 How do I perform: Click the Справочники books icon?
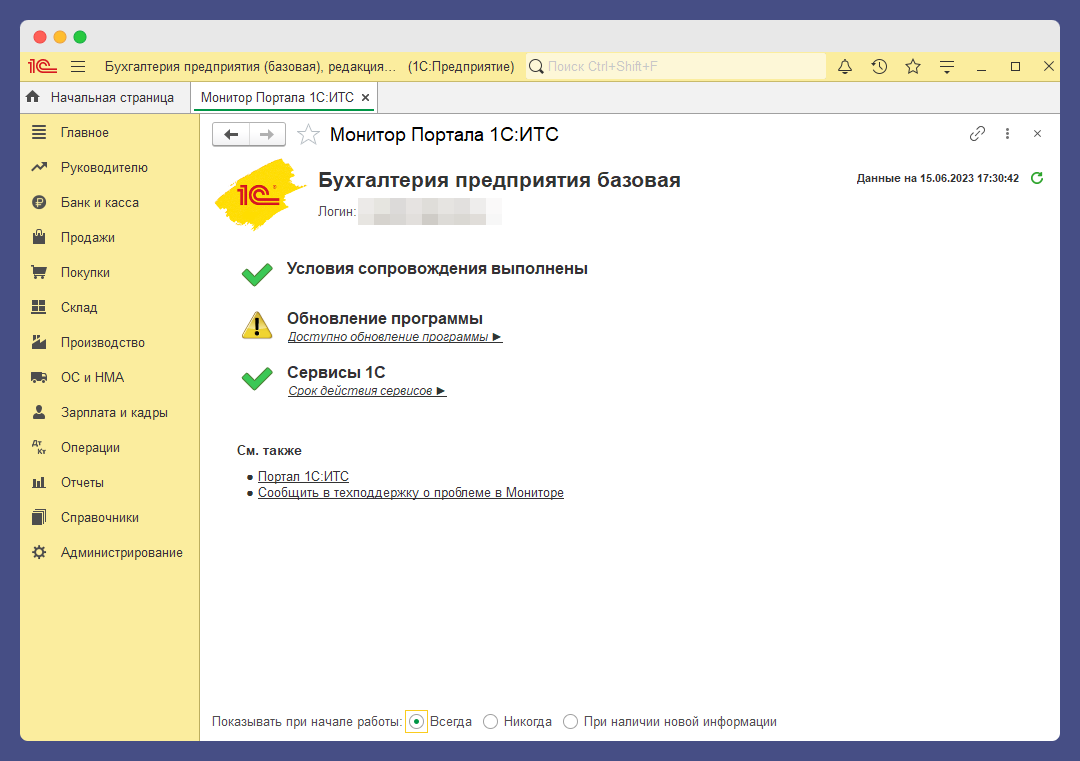click(39, 517)
